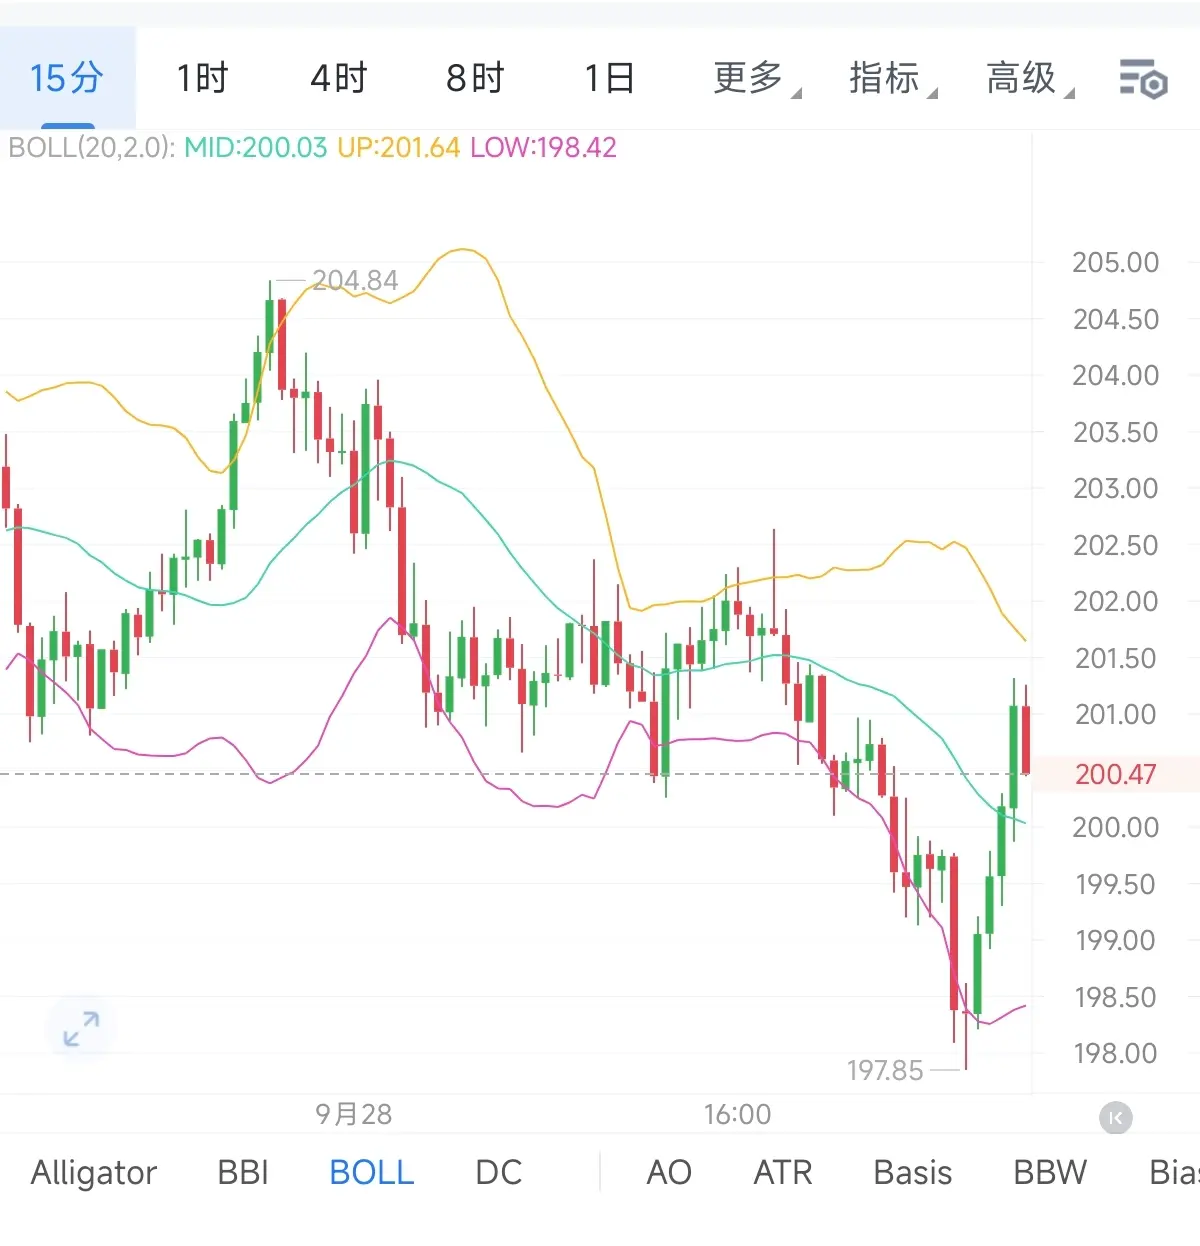Click the 198.50 price axis label

(1115, 997)
